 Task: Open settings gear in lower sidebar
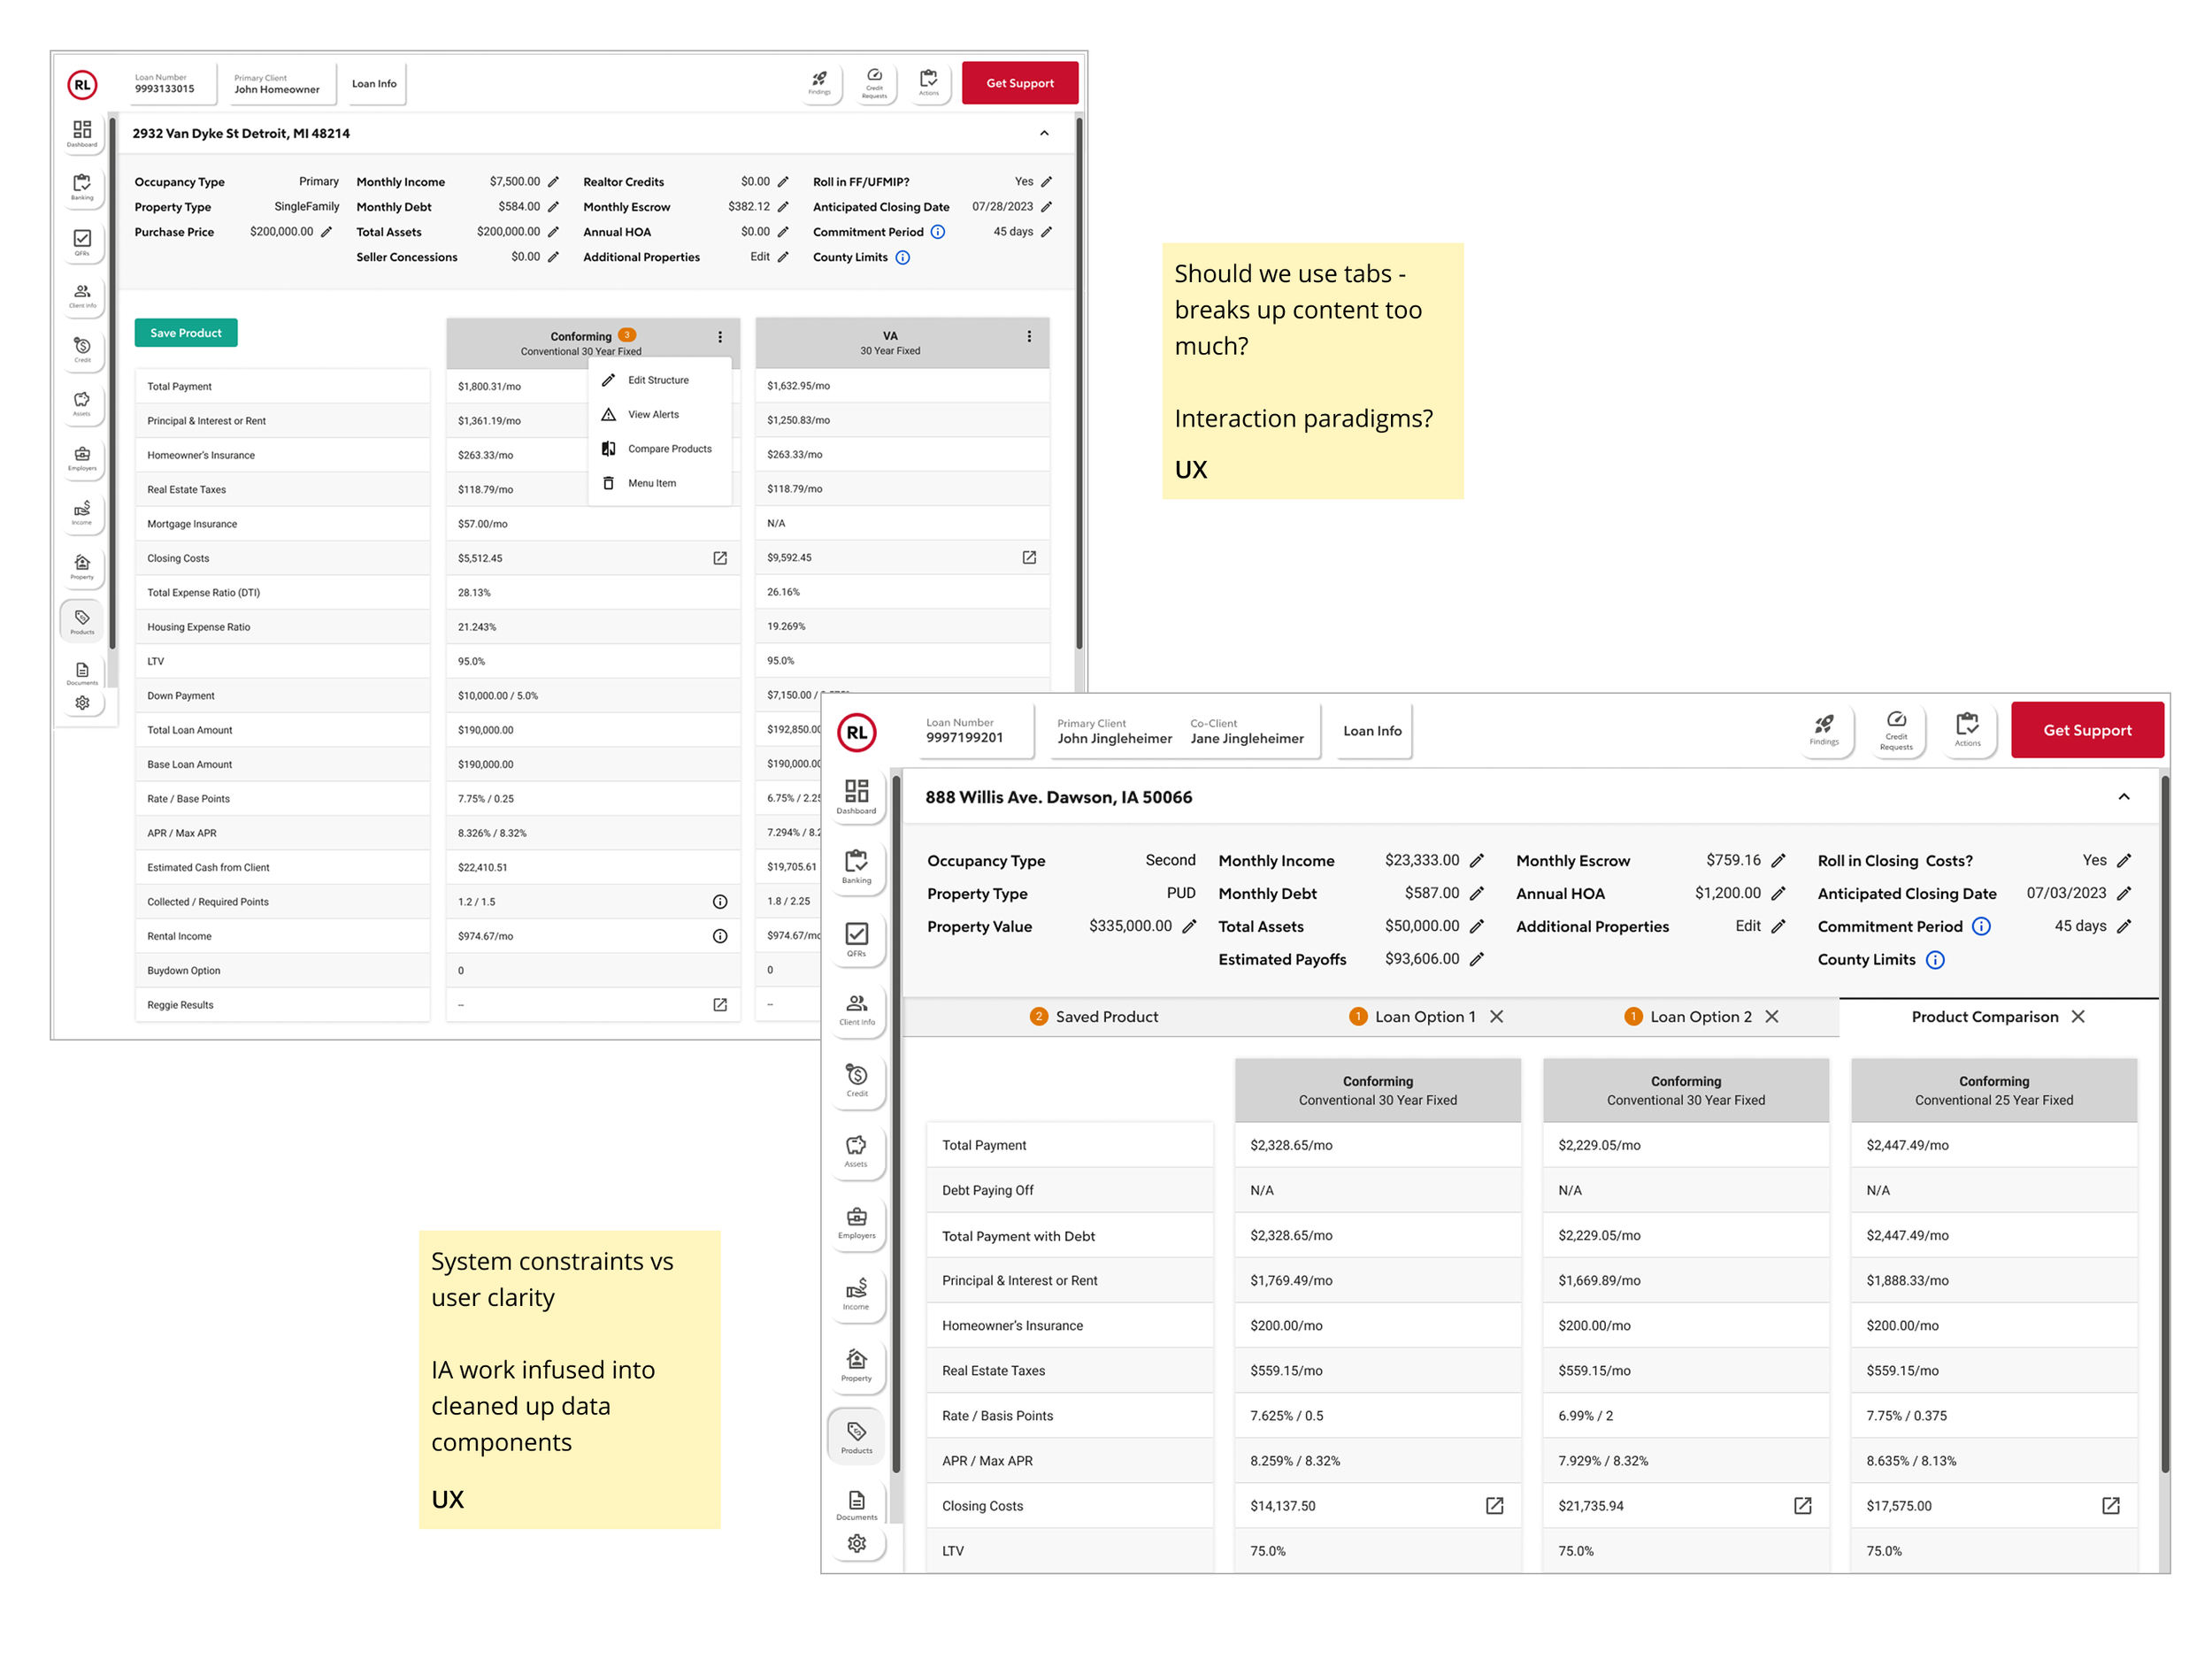(856, 1543)
